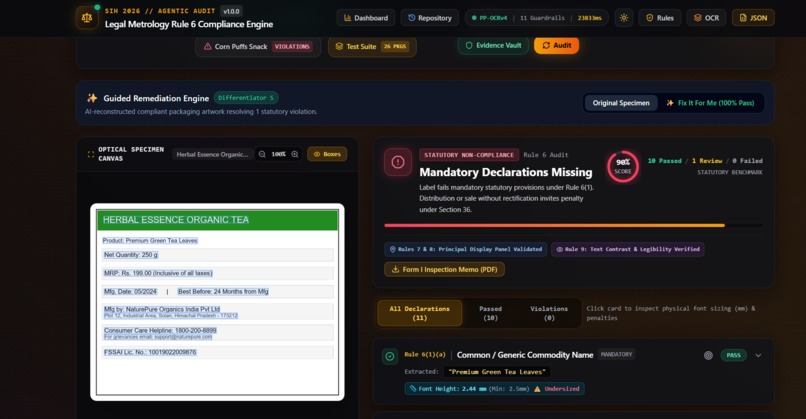Click the PP-OCRv4 status indicator
Screen dimensions: 806x419
[x=489, y=18]
